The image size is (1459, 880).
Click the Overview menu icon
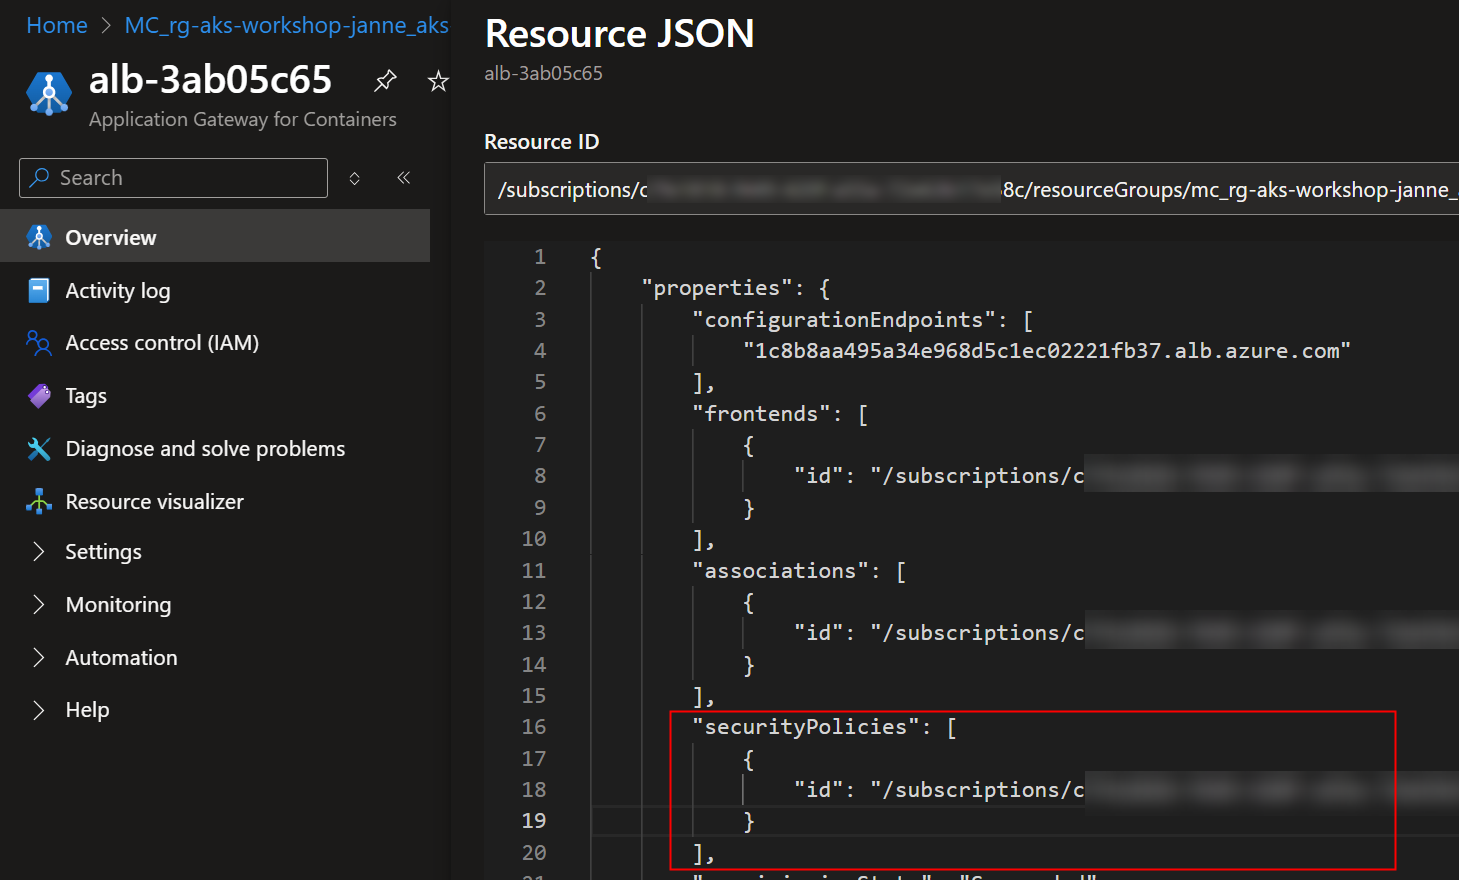tap(39, 237)
